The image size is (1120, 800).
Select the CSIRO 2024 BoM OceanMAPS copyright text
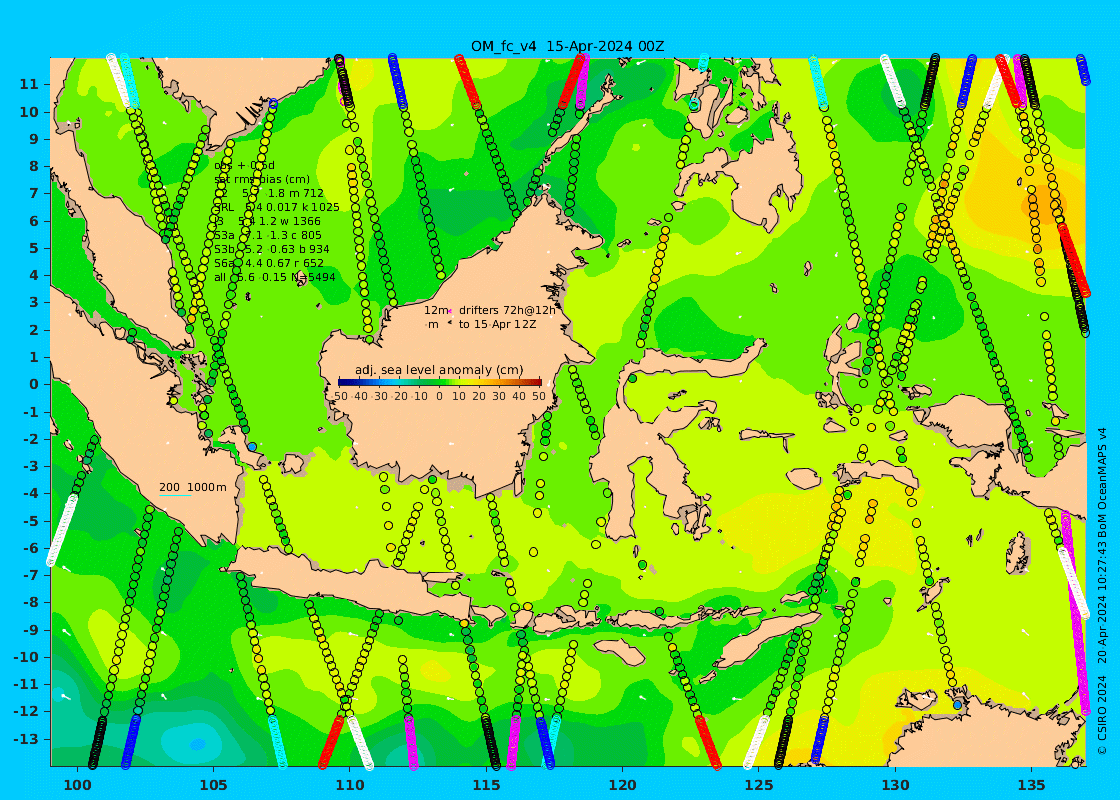[1103, 591]
